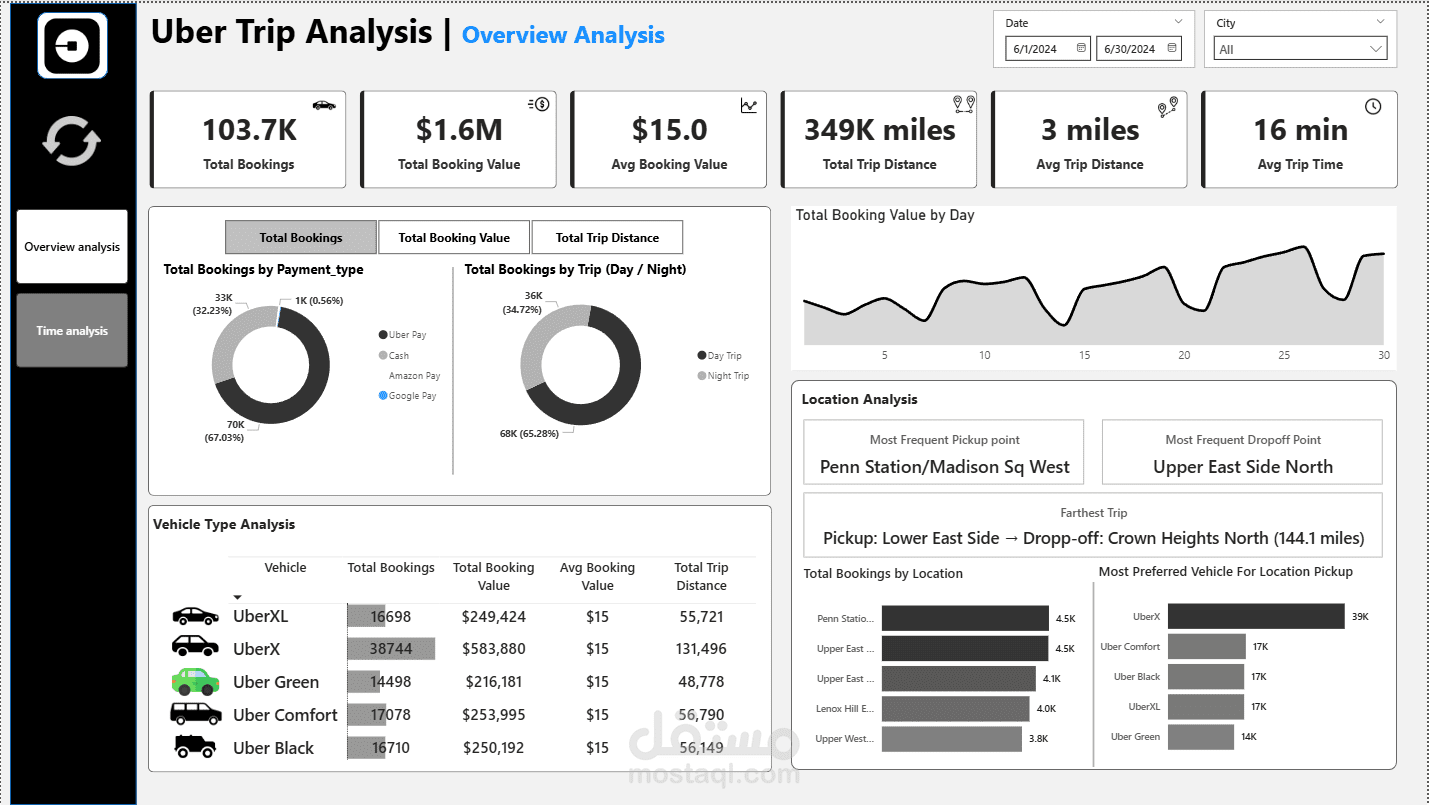
Task: Click the map pins icon on Total Trip Distance card
Action: coord(964,103)
